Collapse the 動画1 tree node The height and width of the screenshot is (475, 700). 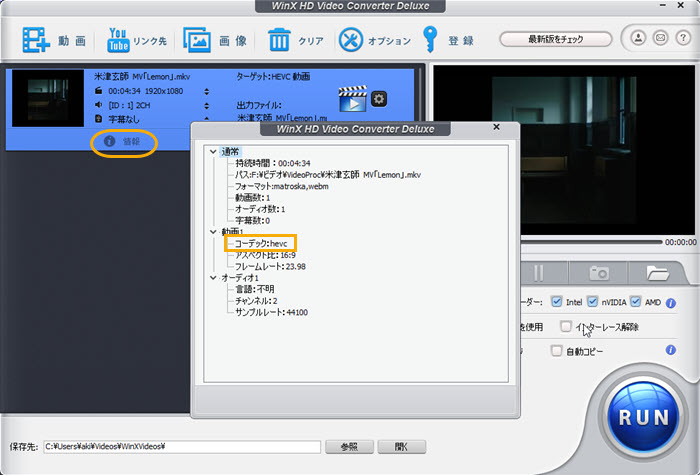click(213, 232)
